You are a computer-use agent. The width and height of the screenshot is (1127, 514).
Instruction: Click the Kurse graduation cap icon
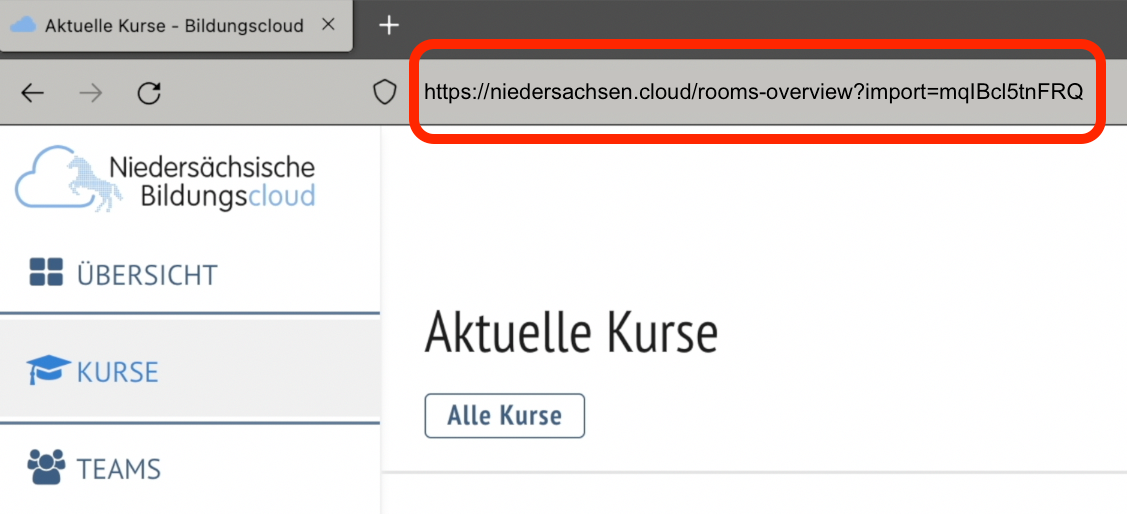(48, 371)
